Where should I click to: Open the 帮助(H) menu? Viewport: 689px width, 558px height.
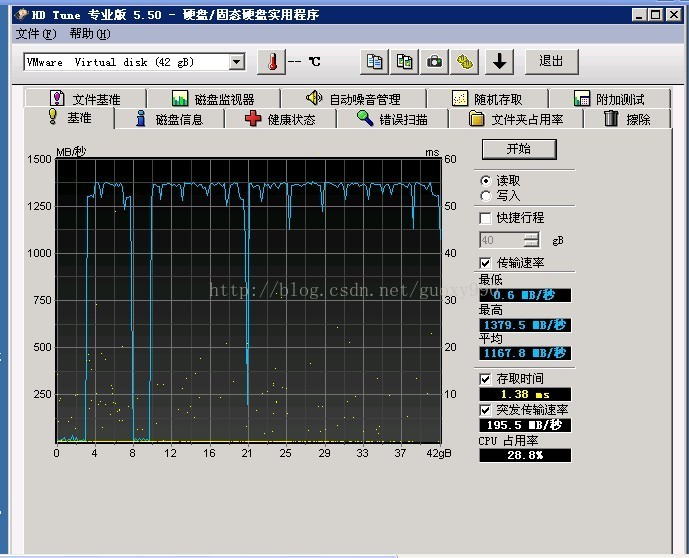tap(90, 34)
